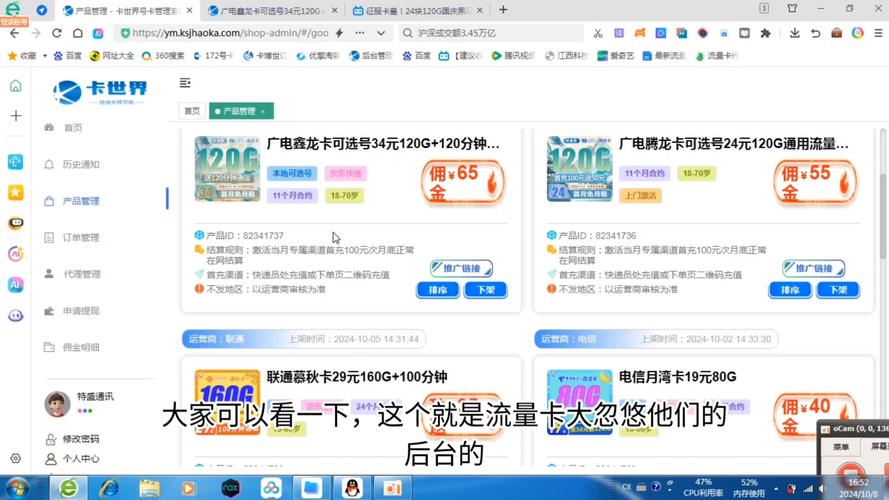Toggle the sidebar collapse hamburger icon
This screenshot has height=500, width=889.
185,83
